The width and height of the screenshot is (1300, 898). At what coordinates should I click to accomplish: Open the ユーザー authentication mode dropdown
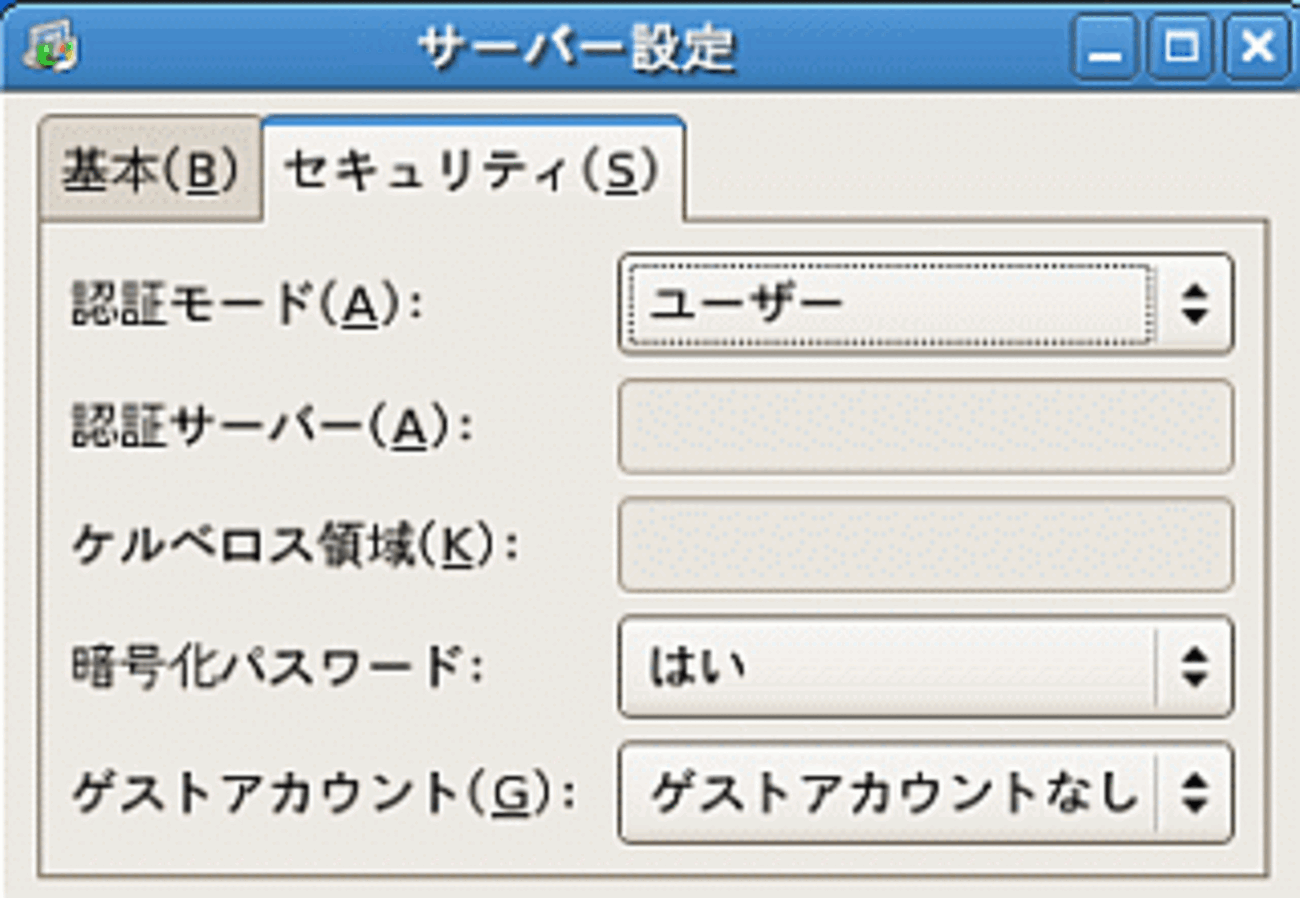890,303
